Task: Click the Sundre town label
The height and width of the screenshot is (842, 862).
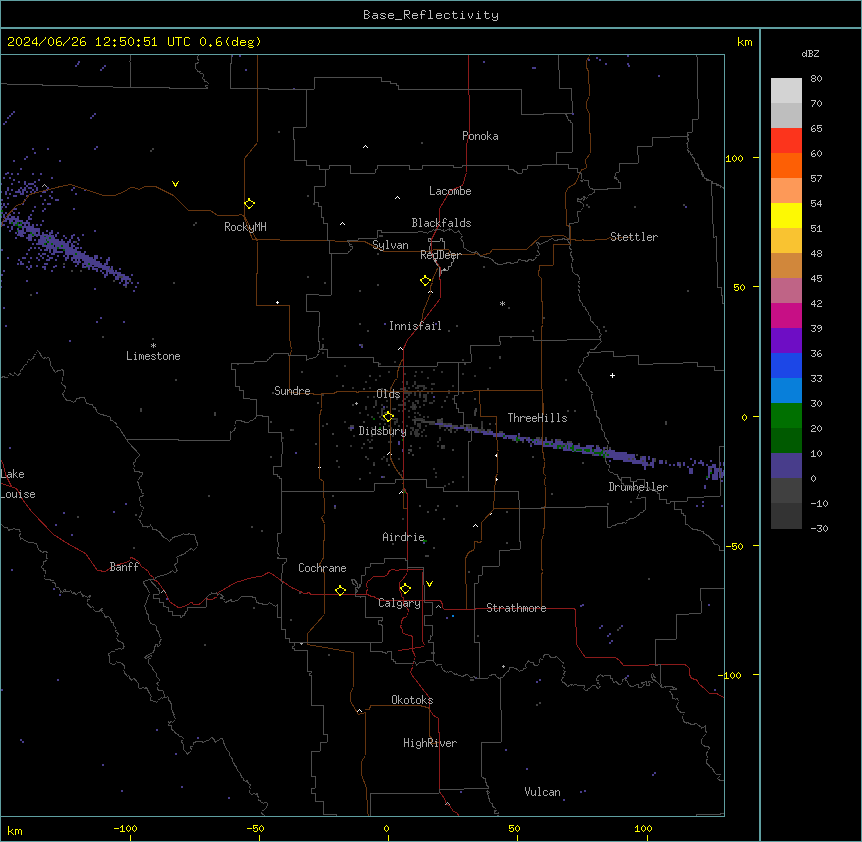Action: (292, 391)
